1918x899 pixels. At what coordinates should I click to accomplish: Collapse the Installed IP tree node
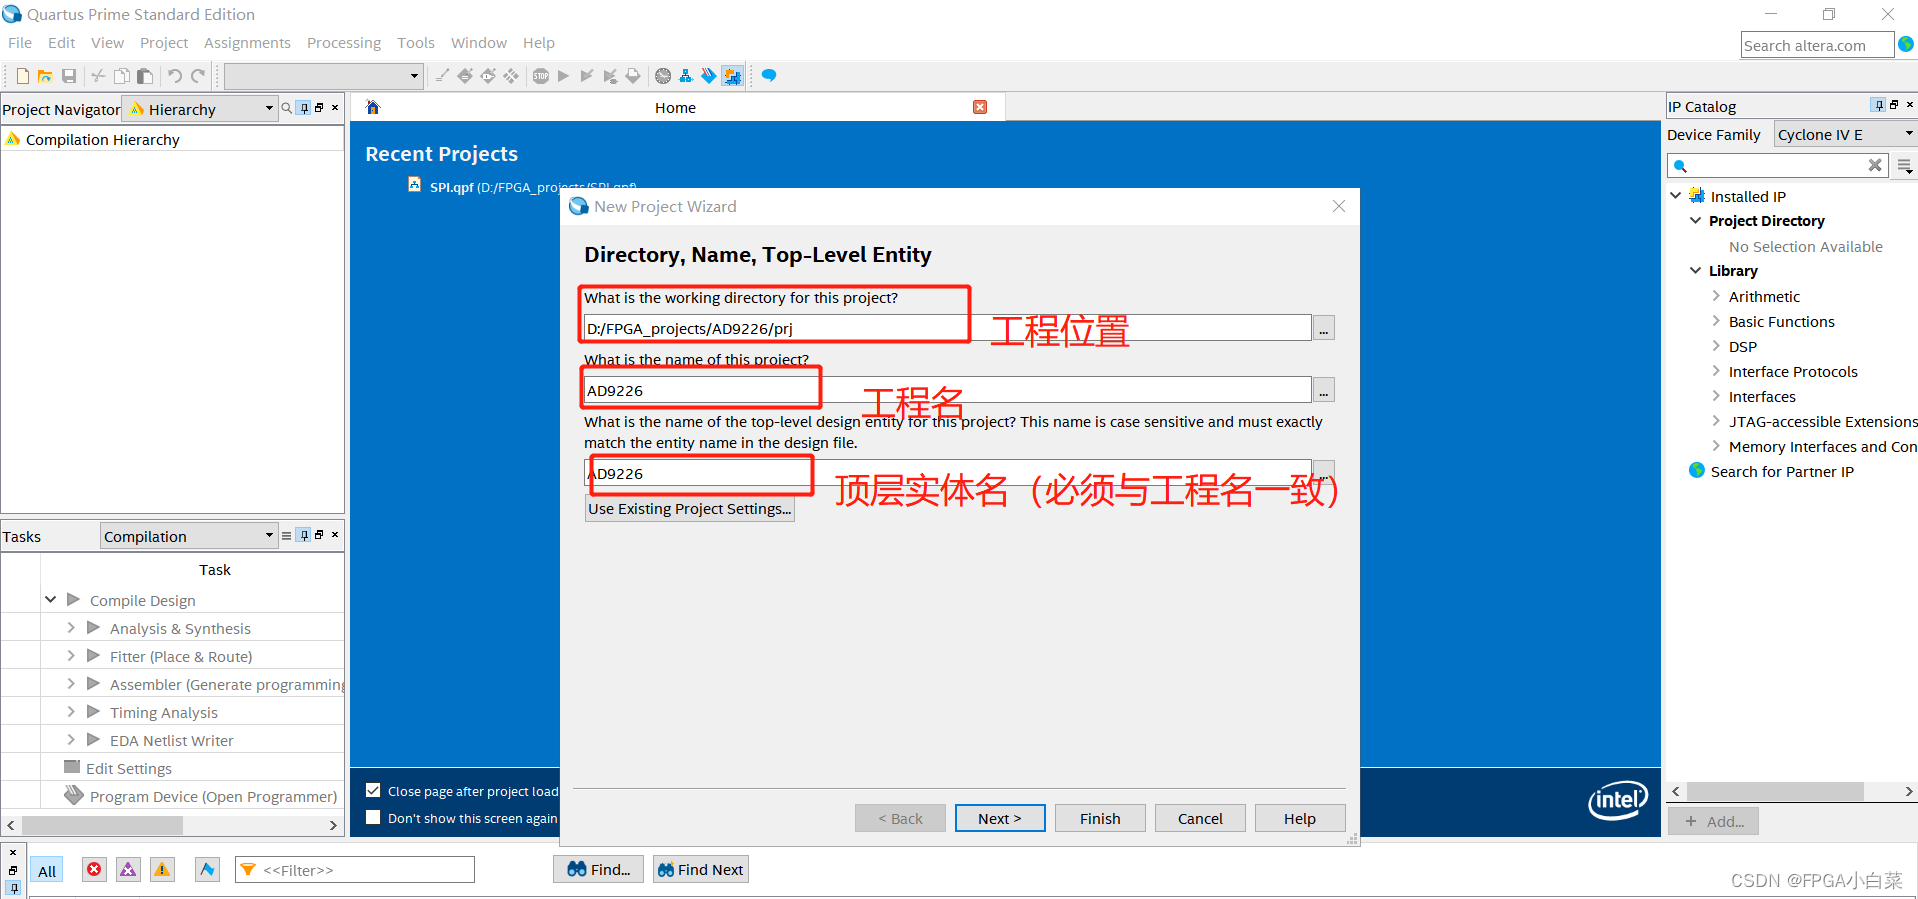[1676, 195]
